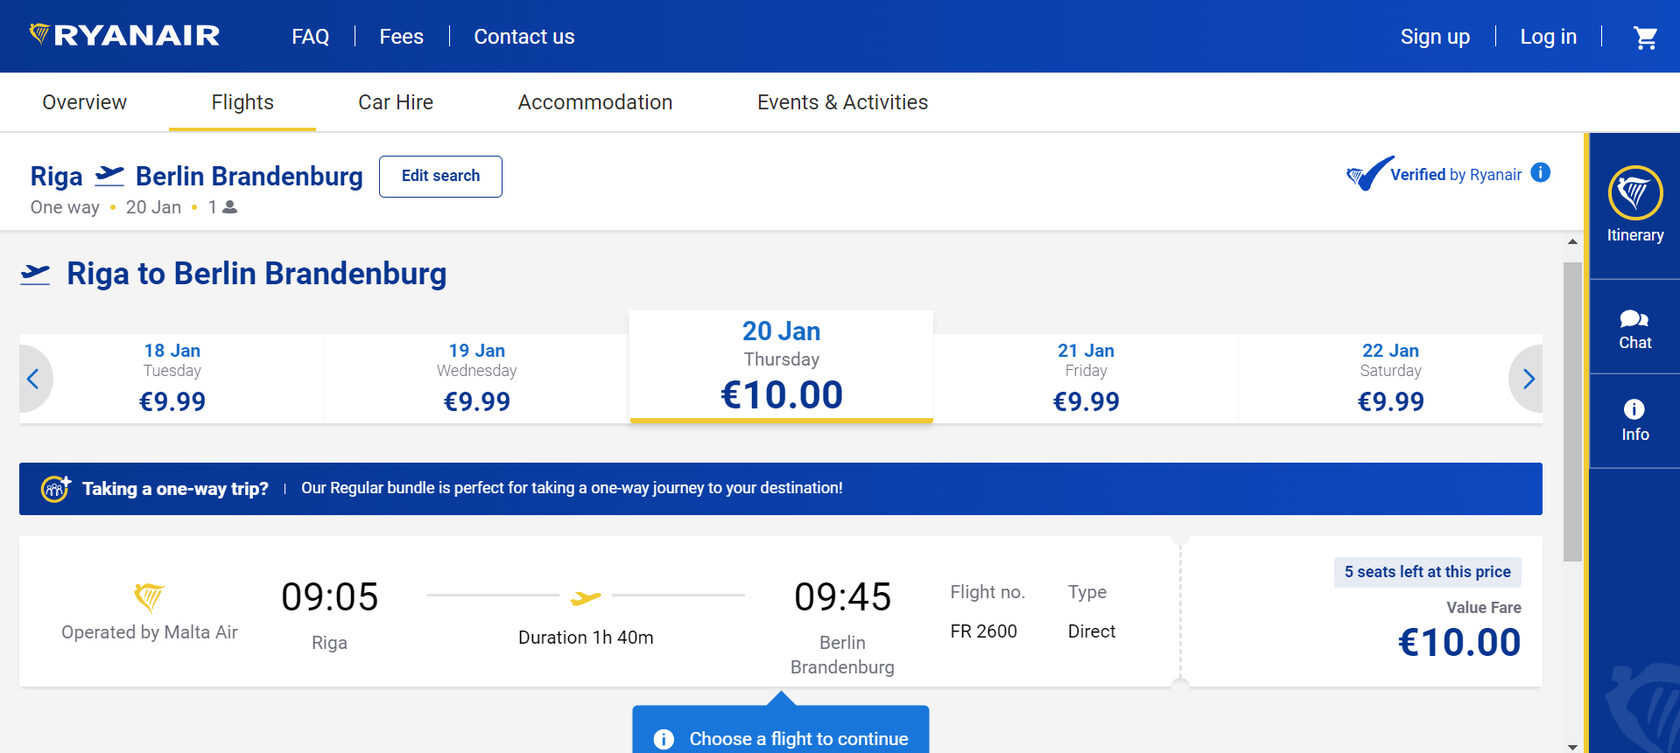Click the Verified by Ryanair info icon
Image resolution: width=1680 pixels, height=753 pixels.
1541,172
